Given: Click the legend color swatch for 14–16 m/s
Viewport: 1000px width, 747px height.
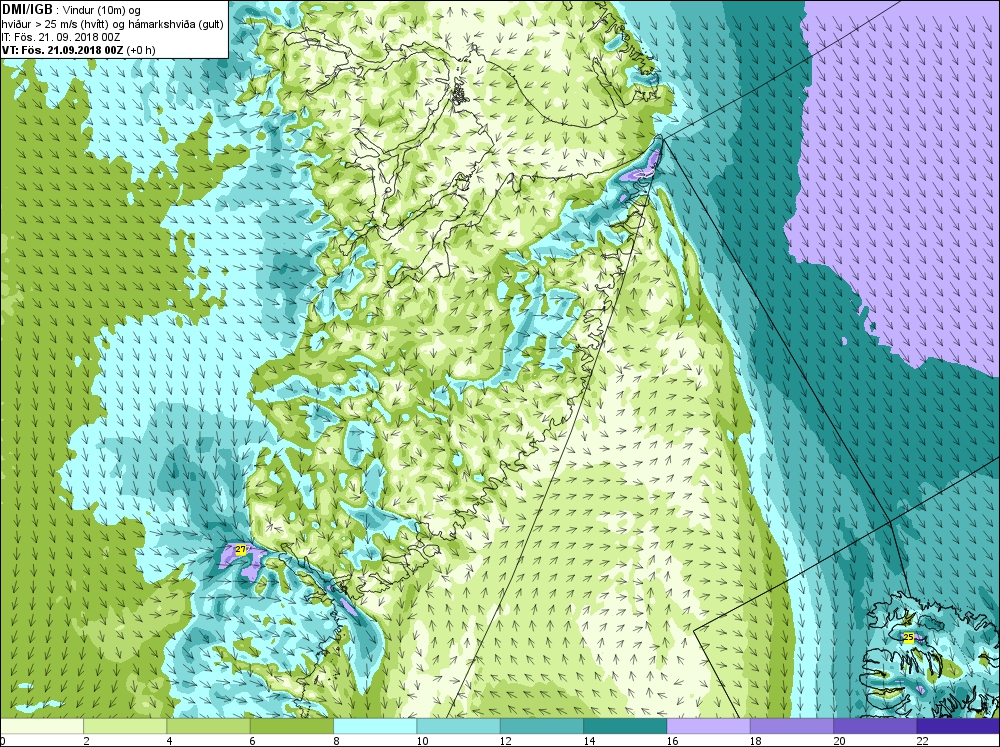Looking at the screenshot, I should pos(625,726).
